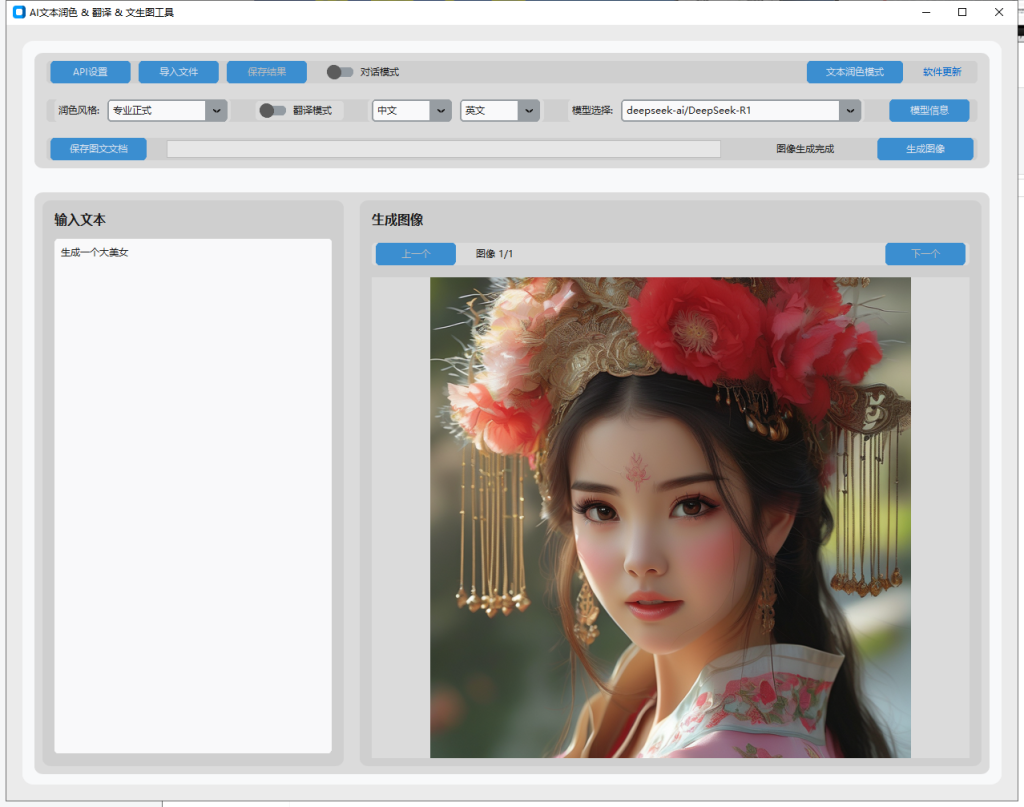Select the generated portrait image

click(670, 517)
